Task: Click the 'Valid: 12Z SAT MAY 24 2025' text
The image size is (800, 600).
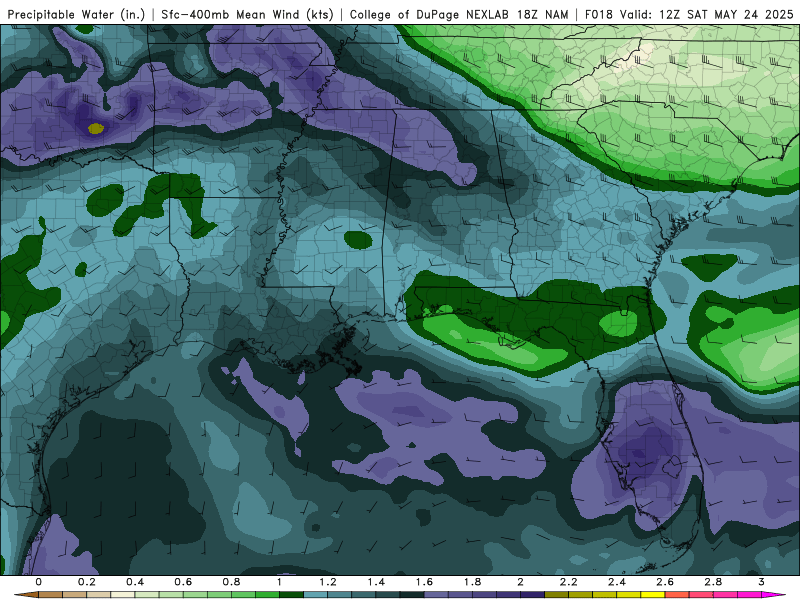Action: (x=707, y=15)
